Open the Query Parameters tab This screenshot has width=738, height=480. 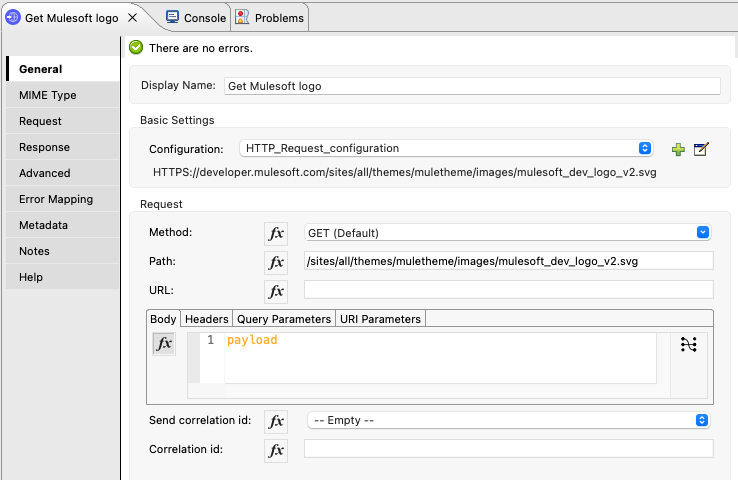click(283, 319)
